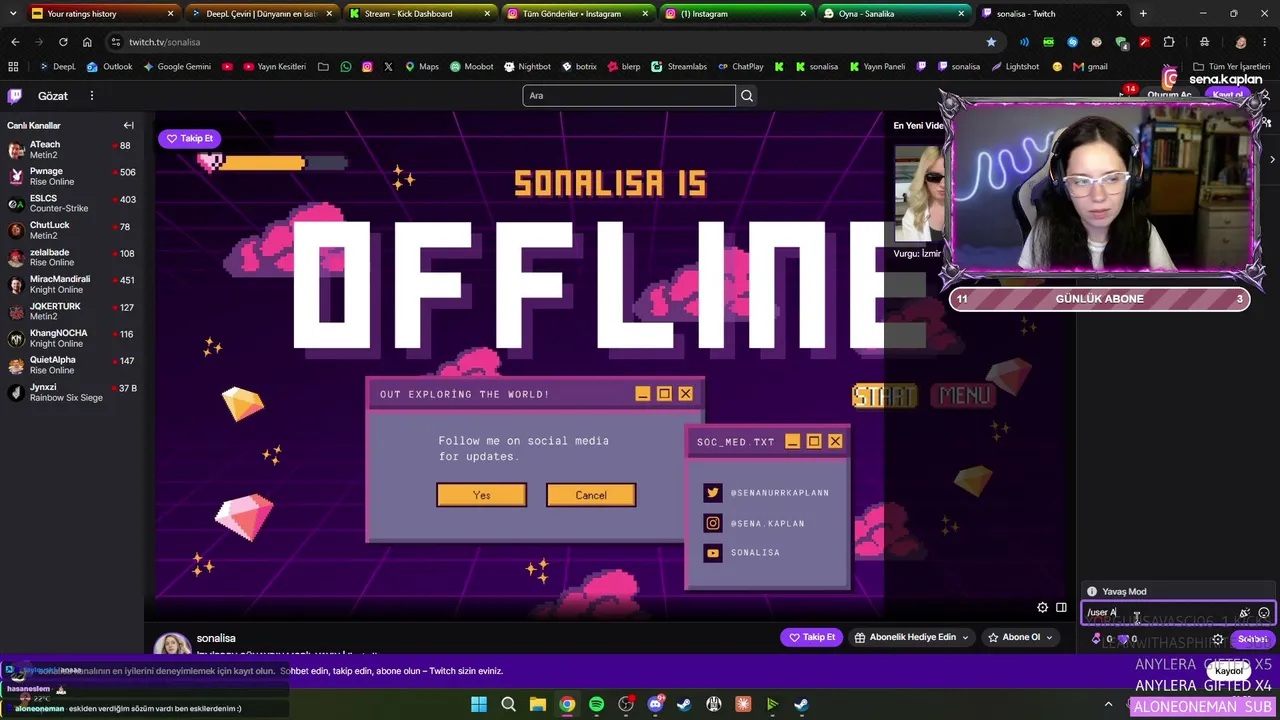Open the Twitch three-dot more menu
The height and width of the screenshot is (720, 1280).
click(91, 96)
